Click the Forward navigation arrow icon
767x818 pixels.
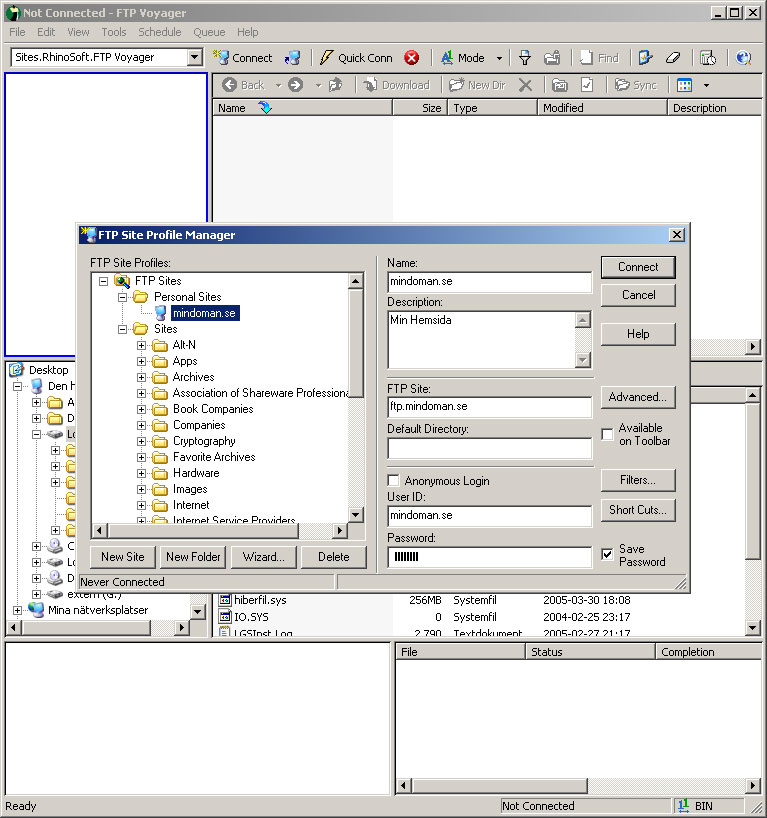coord(295,85)
